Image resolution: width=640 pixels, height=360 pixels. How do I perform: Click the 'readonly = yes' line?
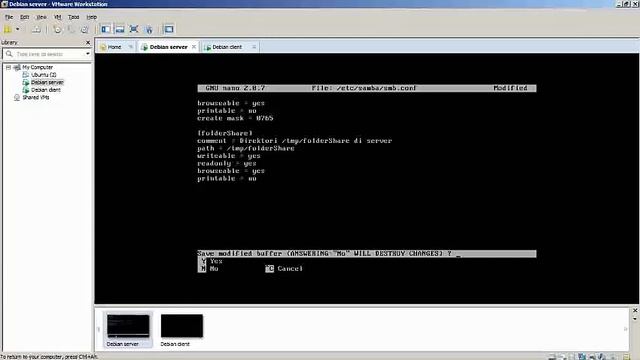tap(227, 164)
